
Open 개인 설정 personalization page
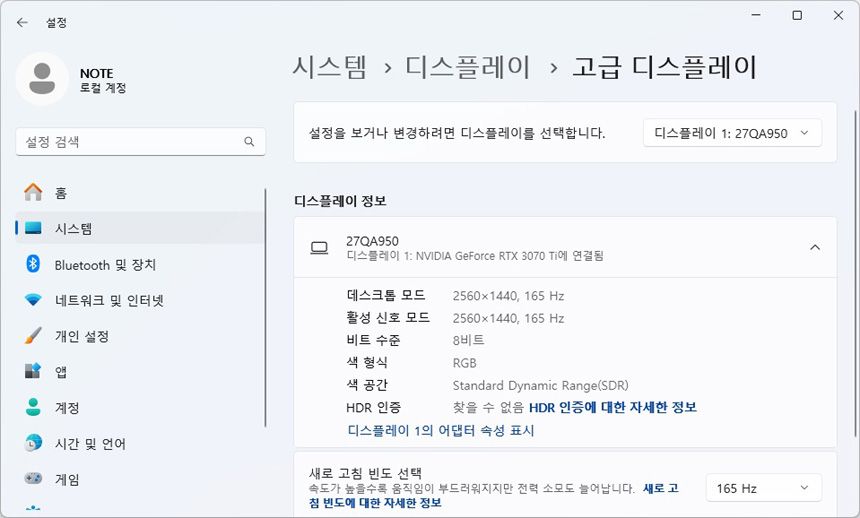pyautogui.click(x=80, y=336)
